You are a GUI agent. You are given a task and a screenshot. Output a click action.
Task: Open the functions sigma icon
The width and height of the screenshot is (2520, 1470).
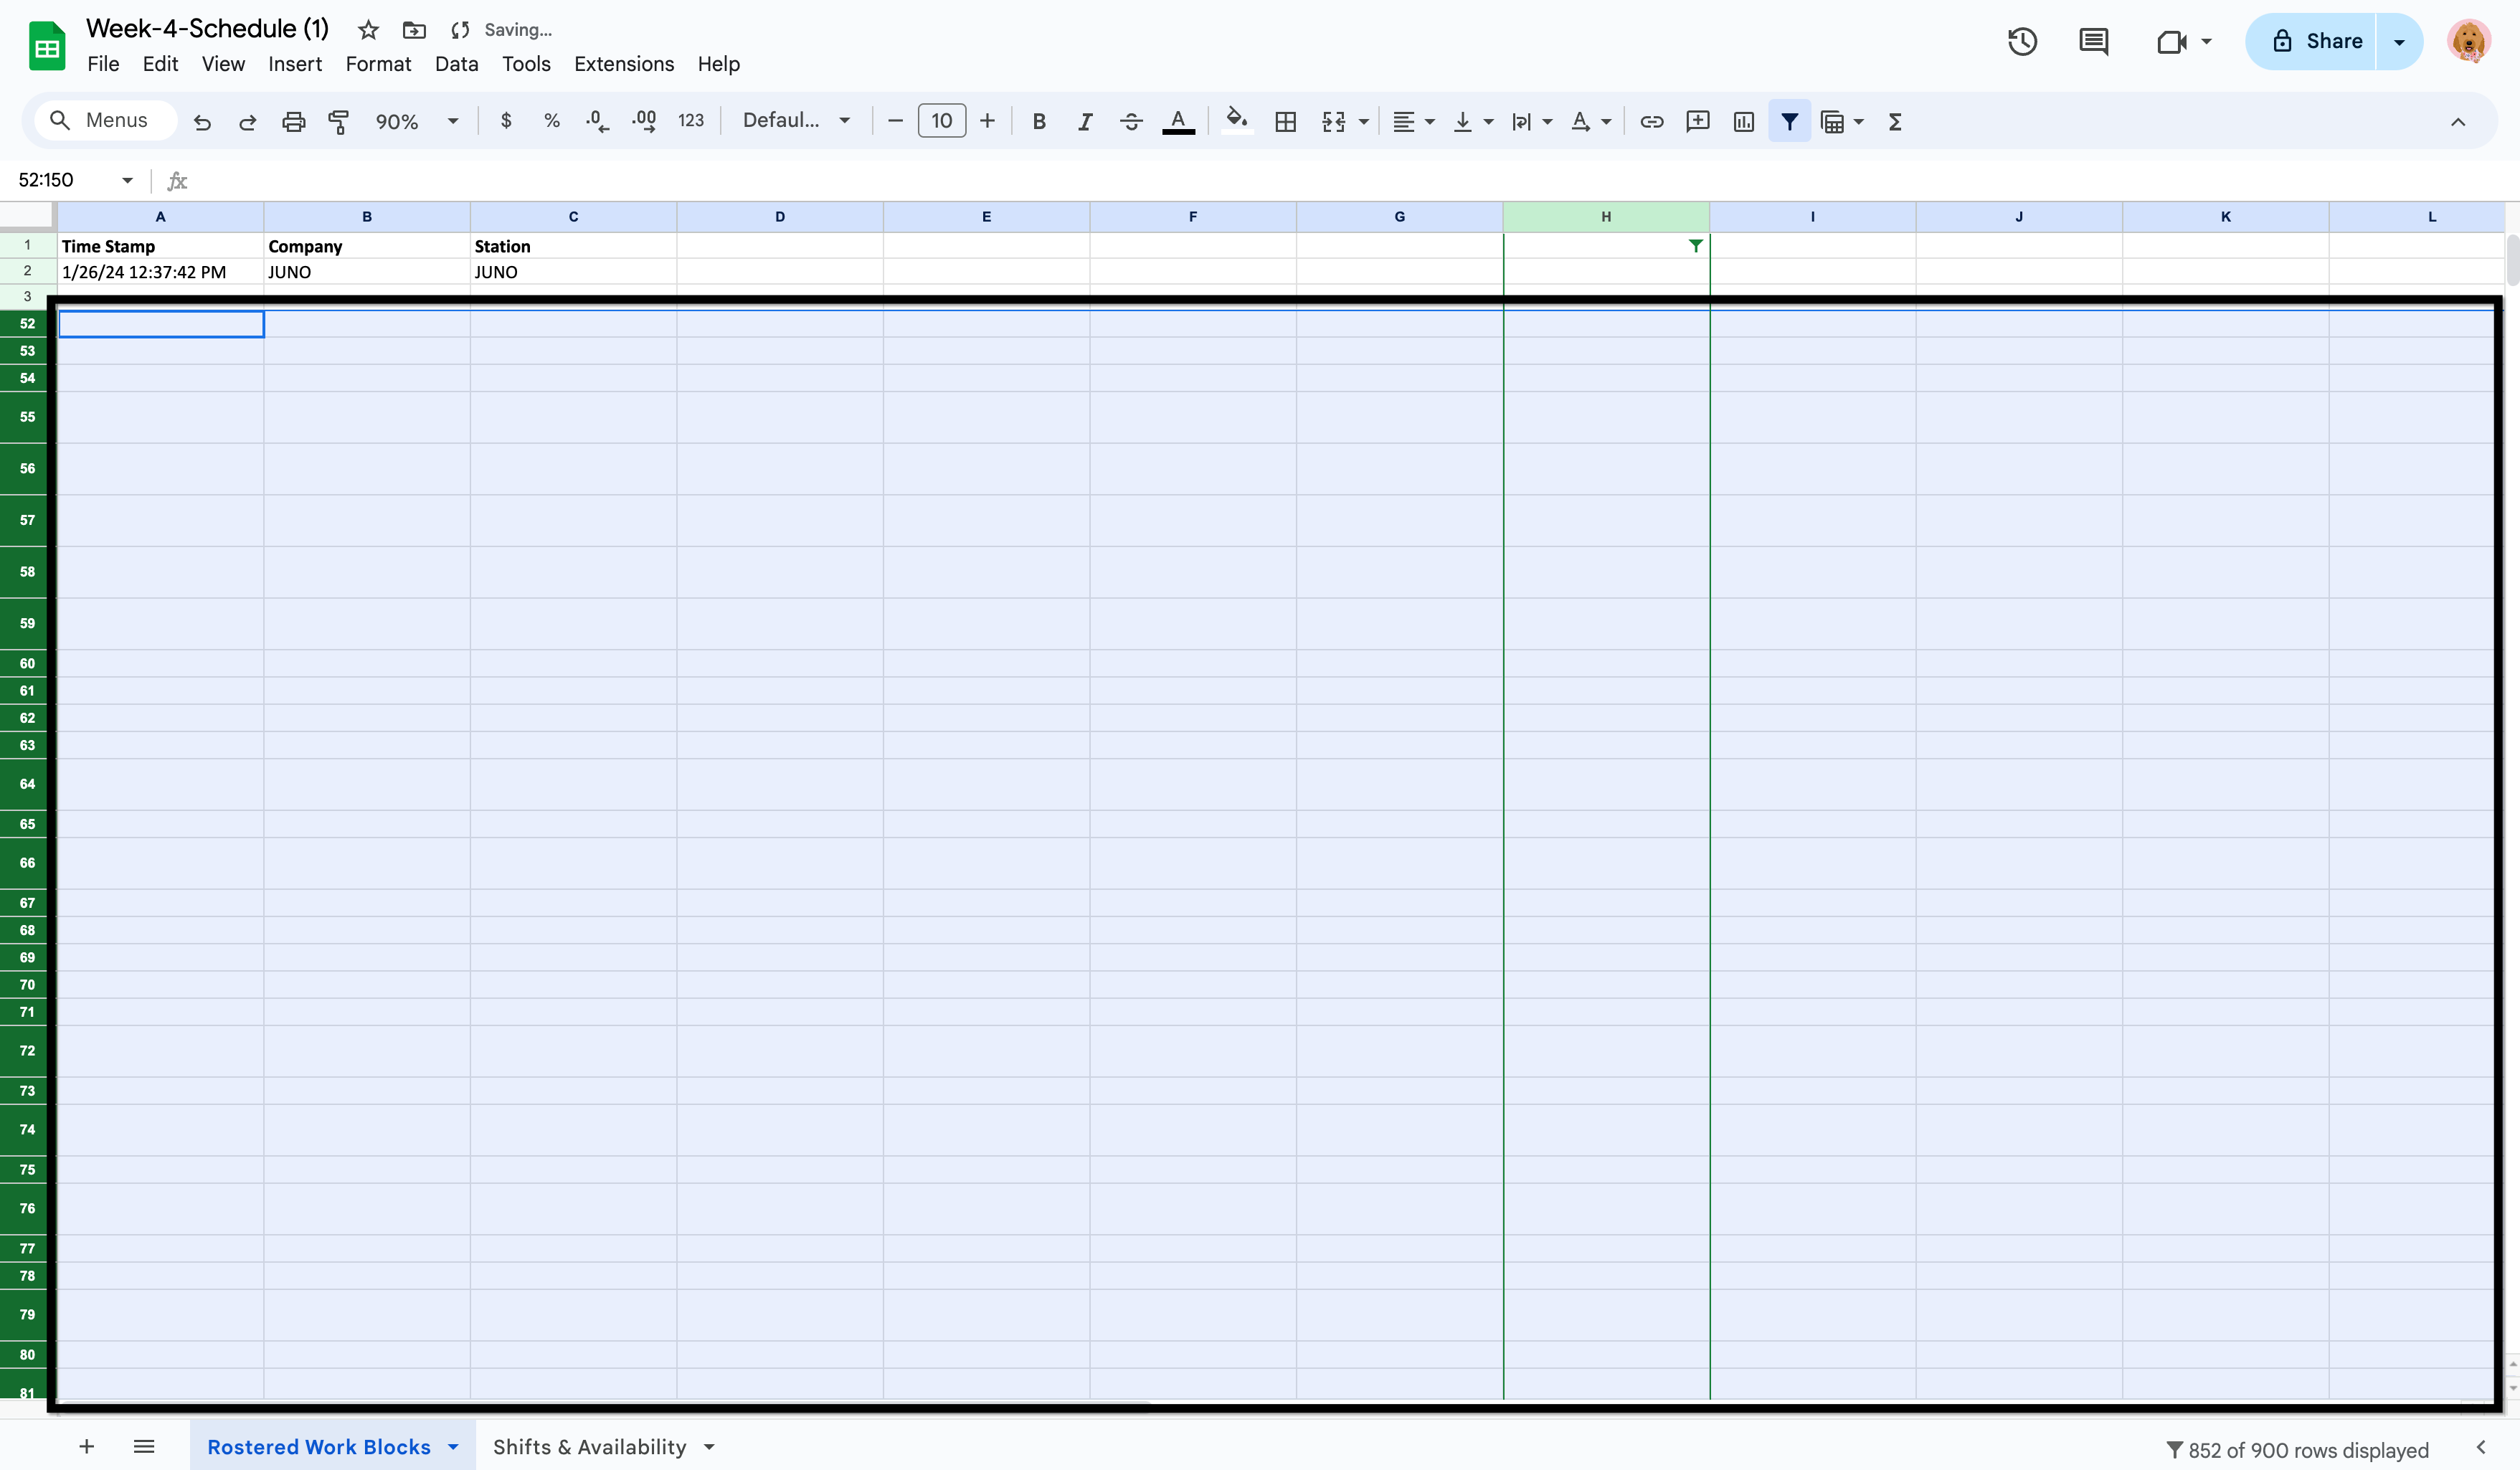click(1894, 122)
